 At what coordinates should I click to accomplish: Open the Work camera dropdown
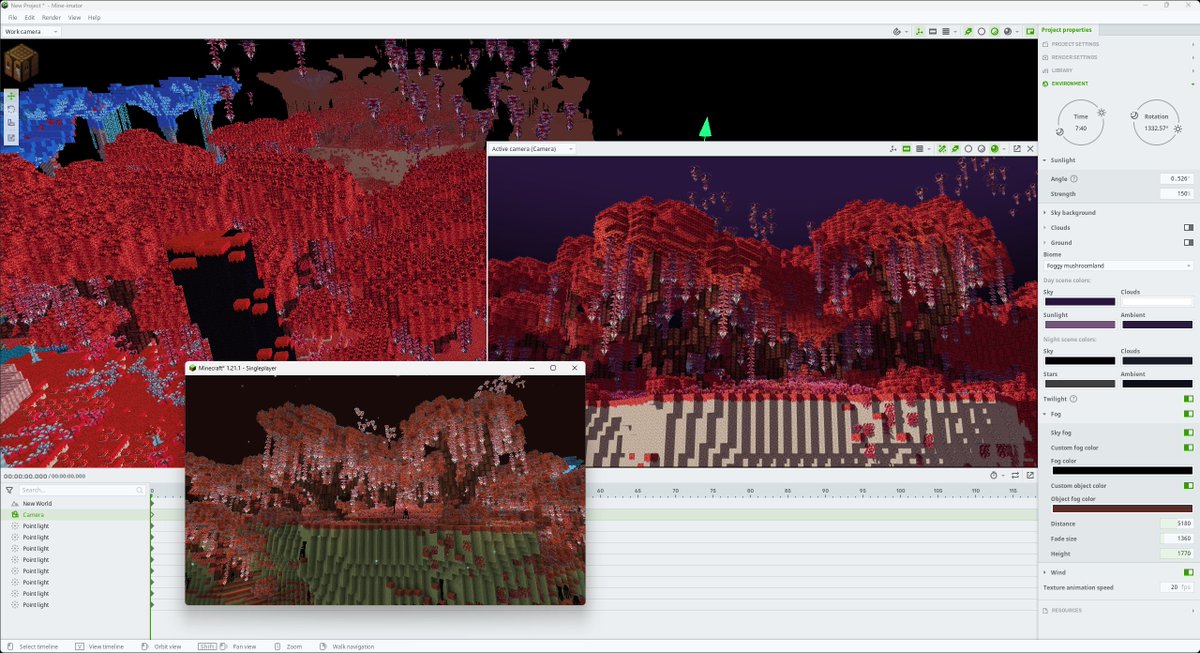point(31,32)
